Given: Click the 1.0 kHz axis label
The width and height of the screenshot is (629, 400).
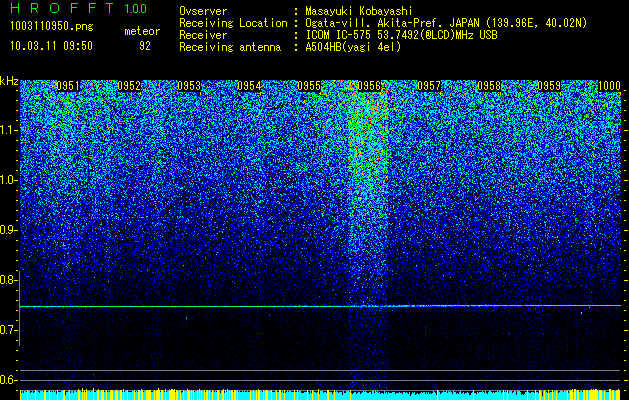Looking at the screenshot, I should tap(8, 181).
